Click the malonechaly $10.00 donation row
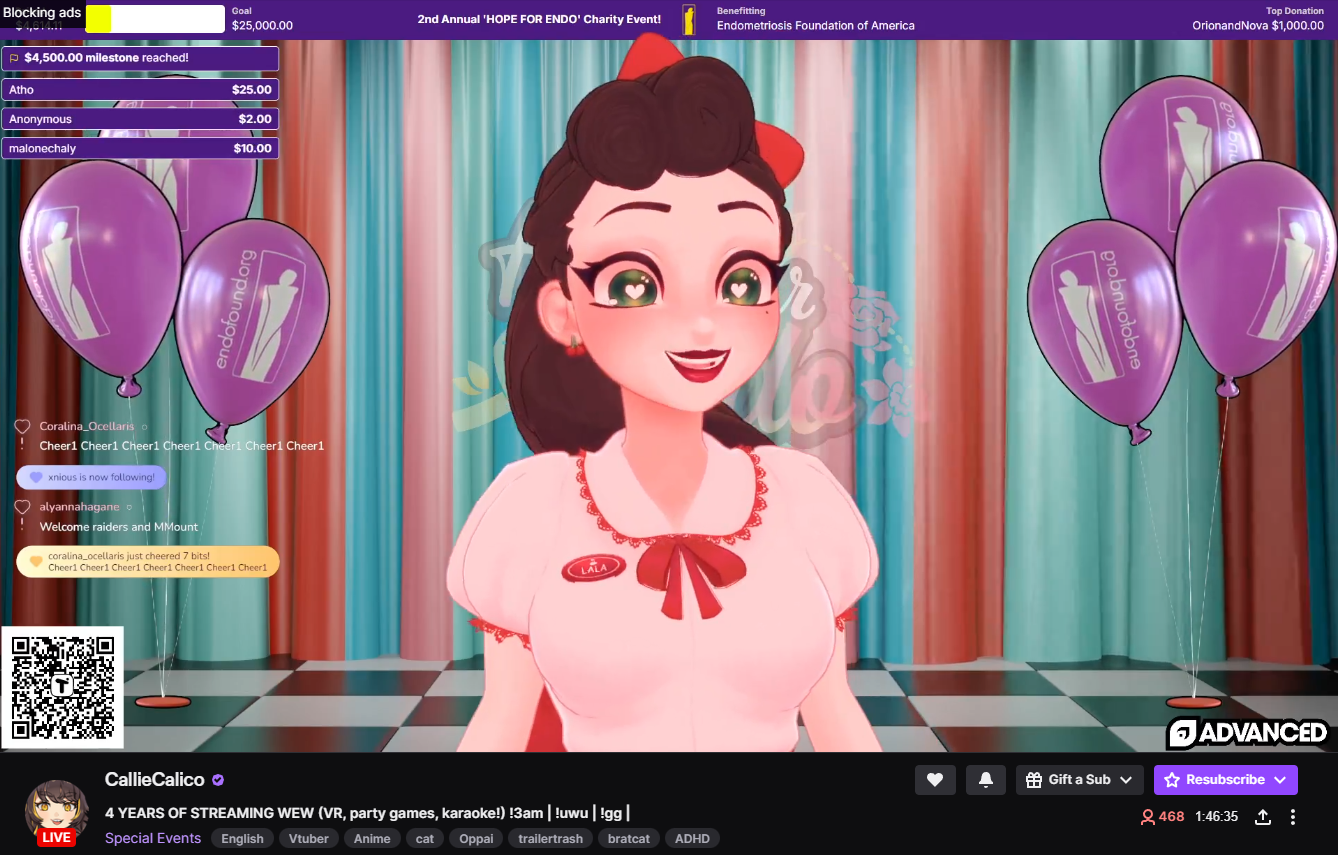The height and width of the screenshot is (855, 1338). pyautogui.click(x=140, y=148)
